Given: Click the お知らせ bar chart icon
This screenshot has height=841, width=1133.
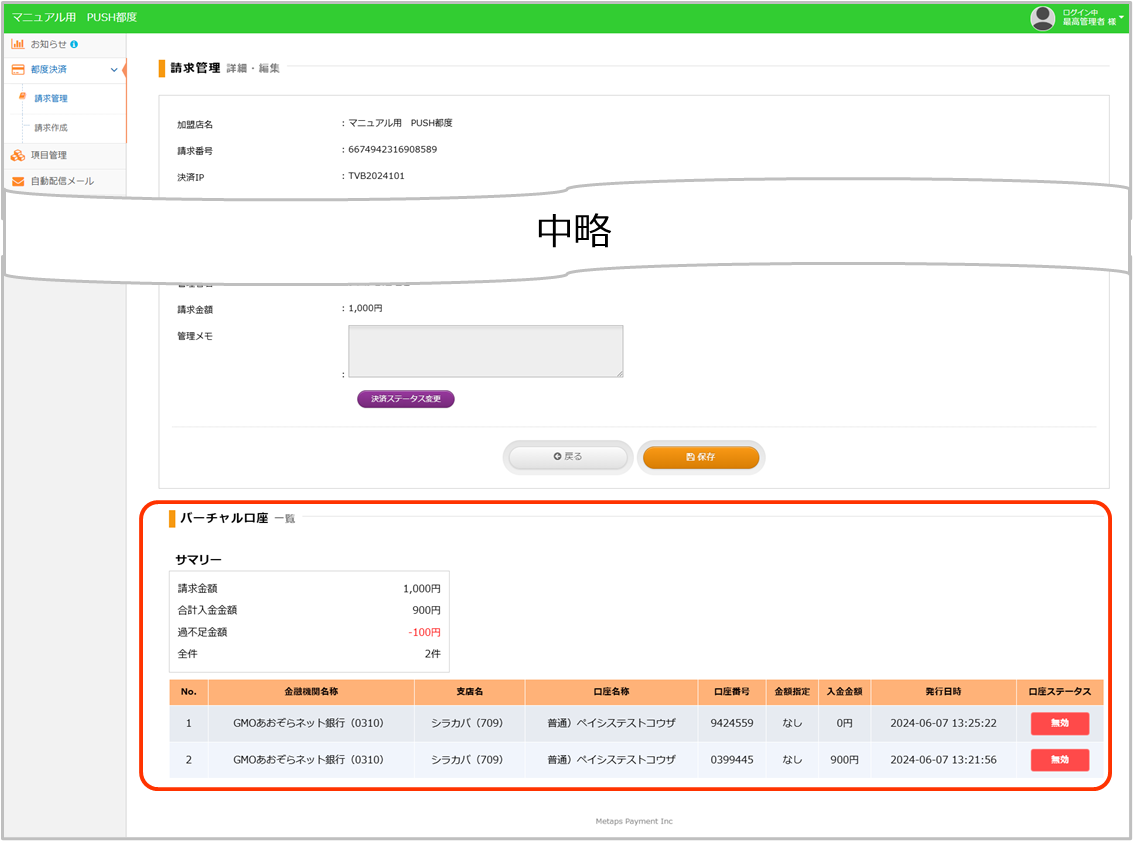Looking at the screenshot, I should click(x=18, y=44).
